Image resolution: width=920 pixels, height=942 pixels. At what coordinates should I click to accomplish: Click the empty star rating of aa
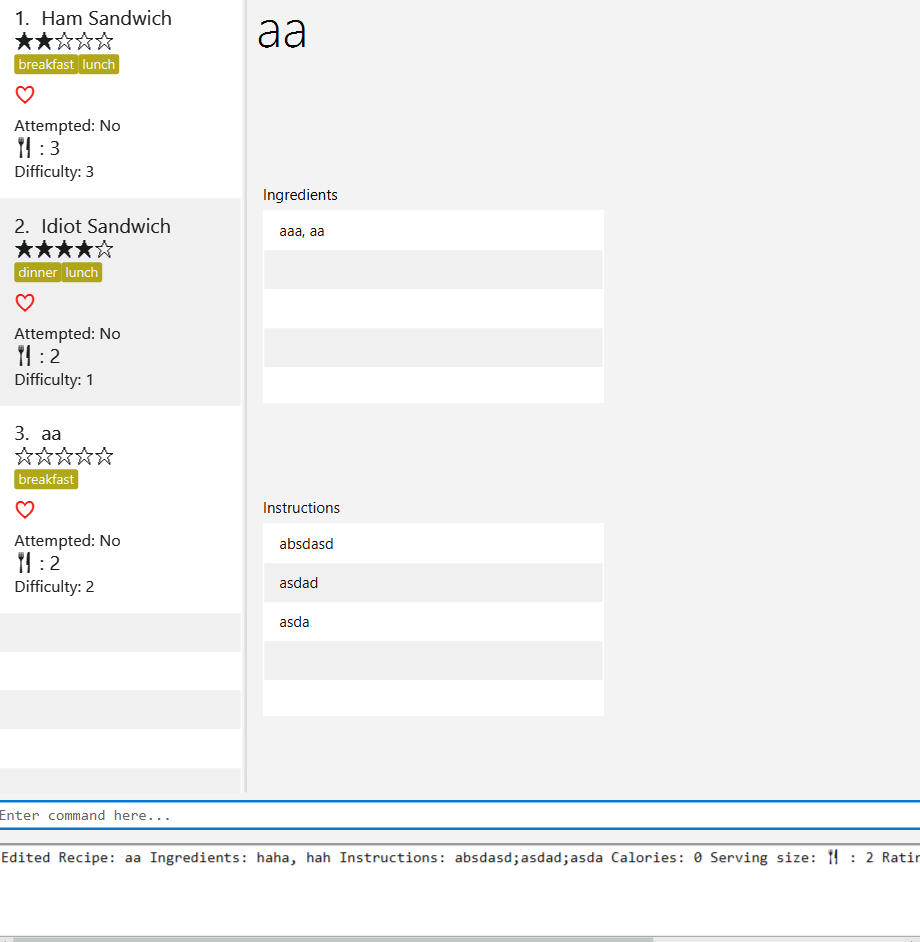point(64,457)
